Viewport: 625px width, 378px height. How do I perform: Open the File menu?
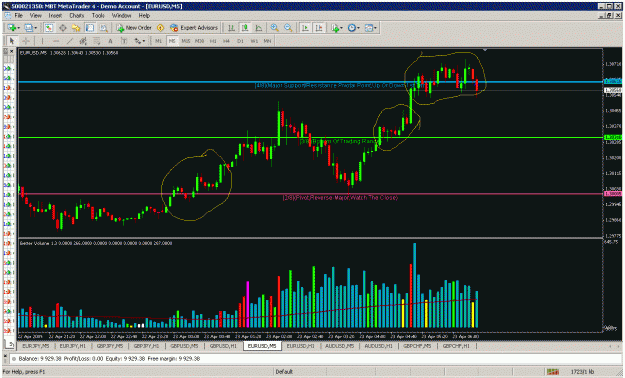[18, 16]
